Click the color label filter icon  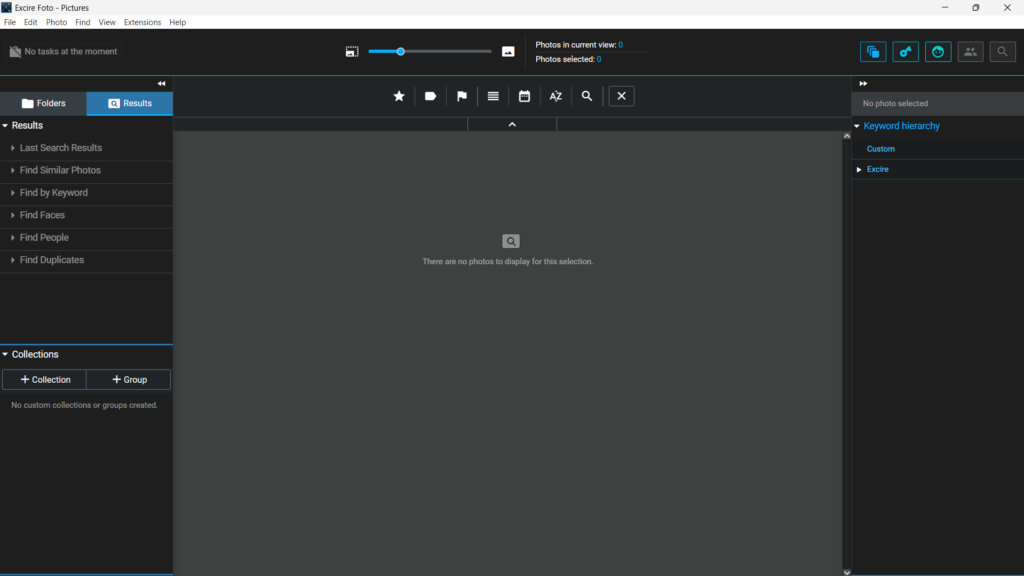[x=430, y=96]
